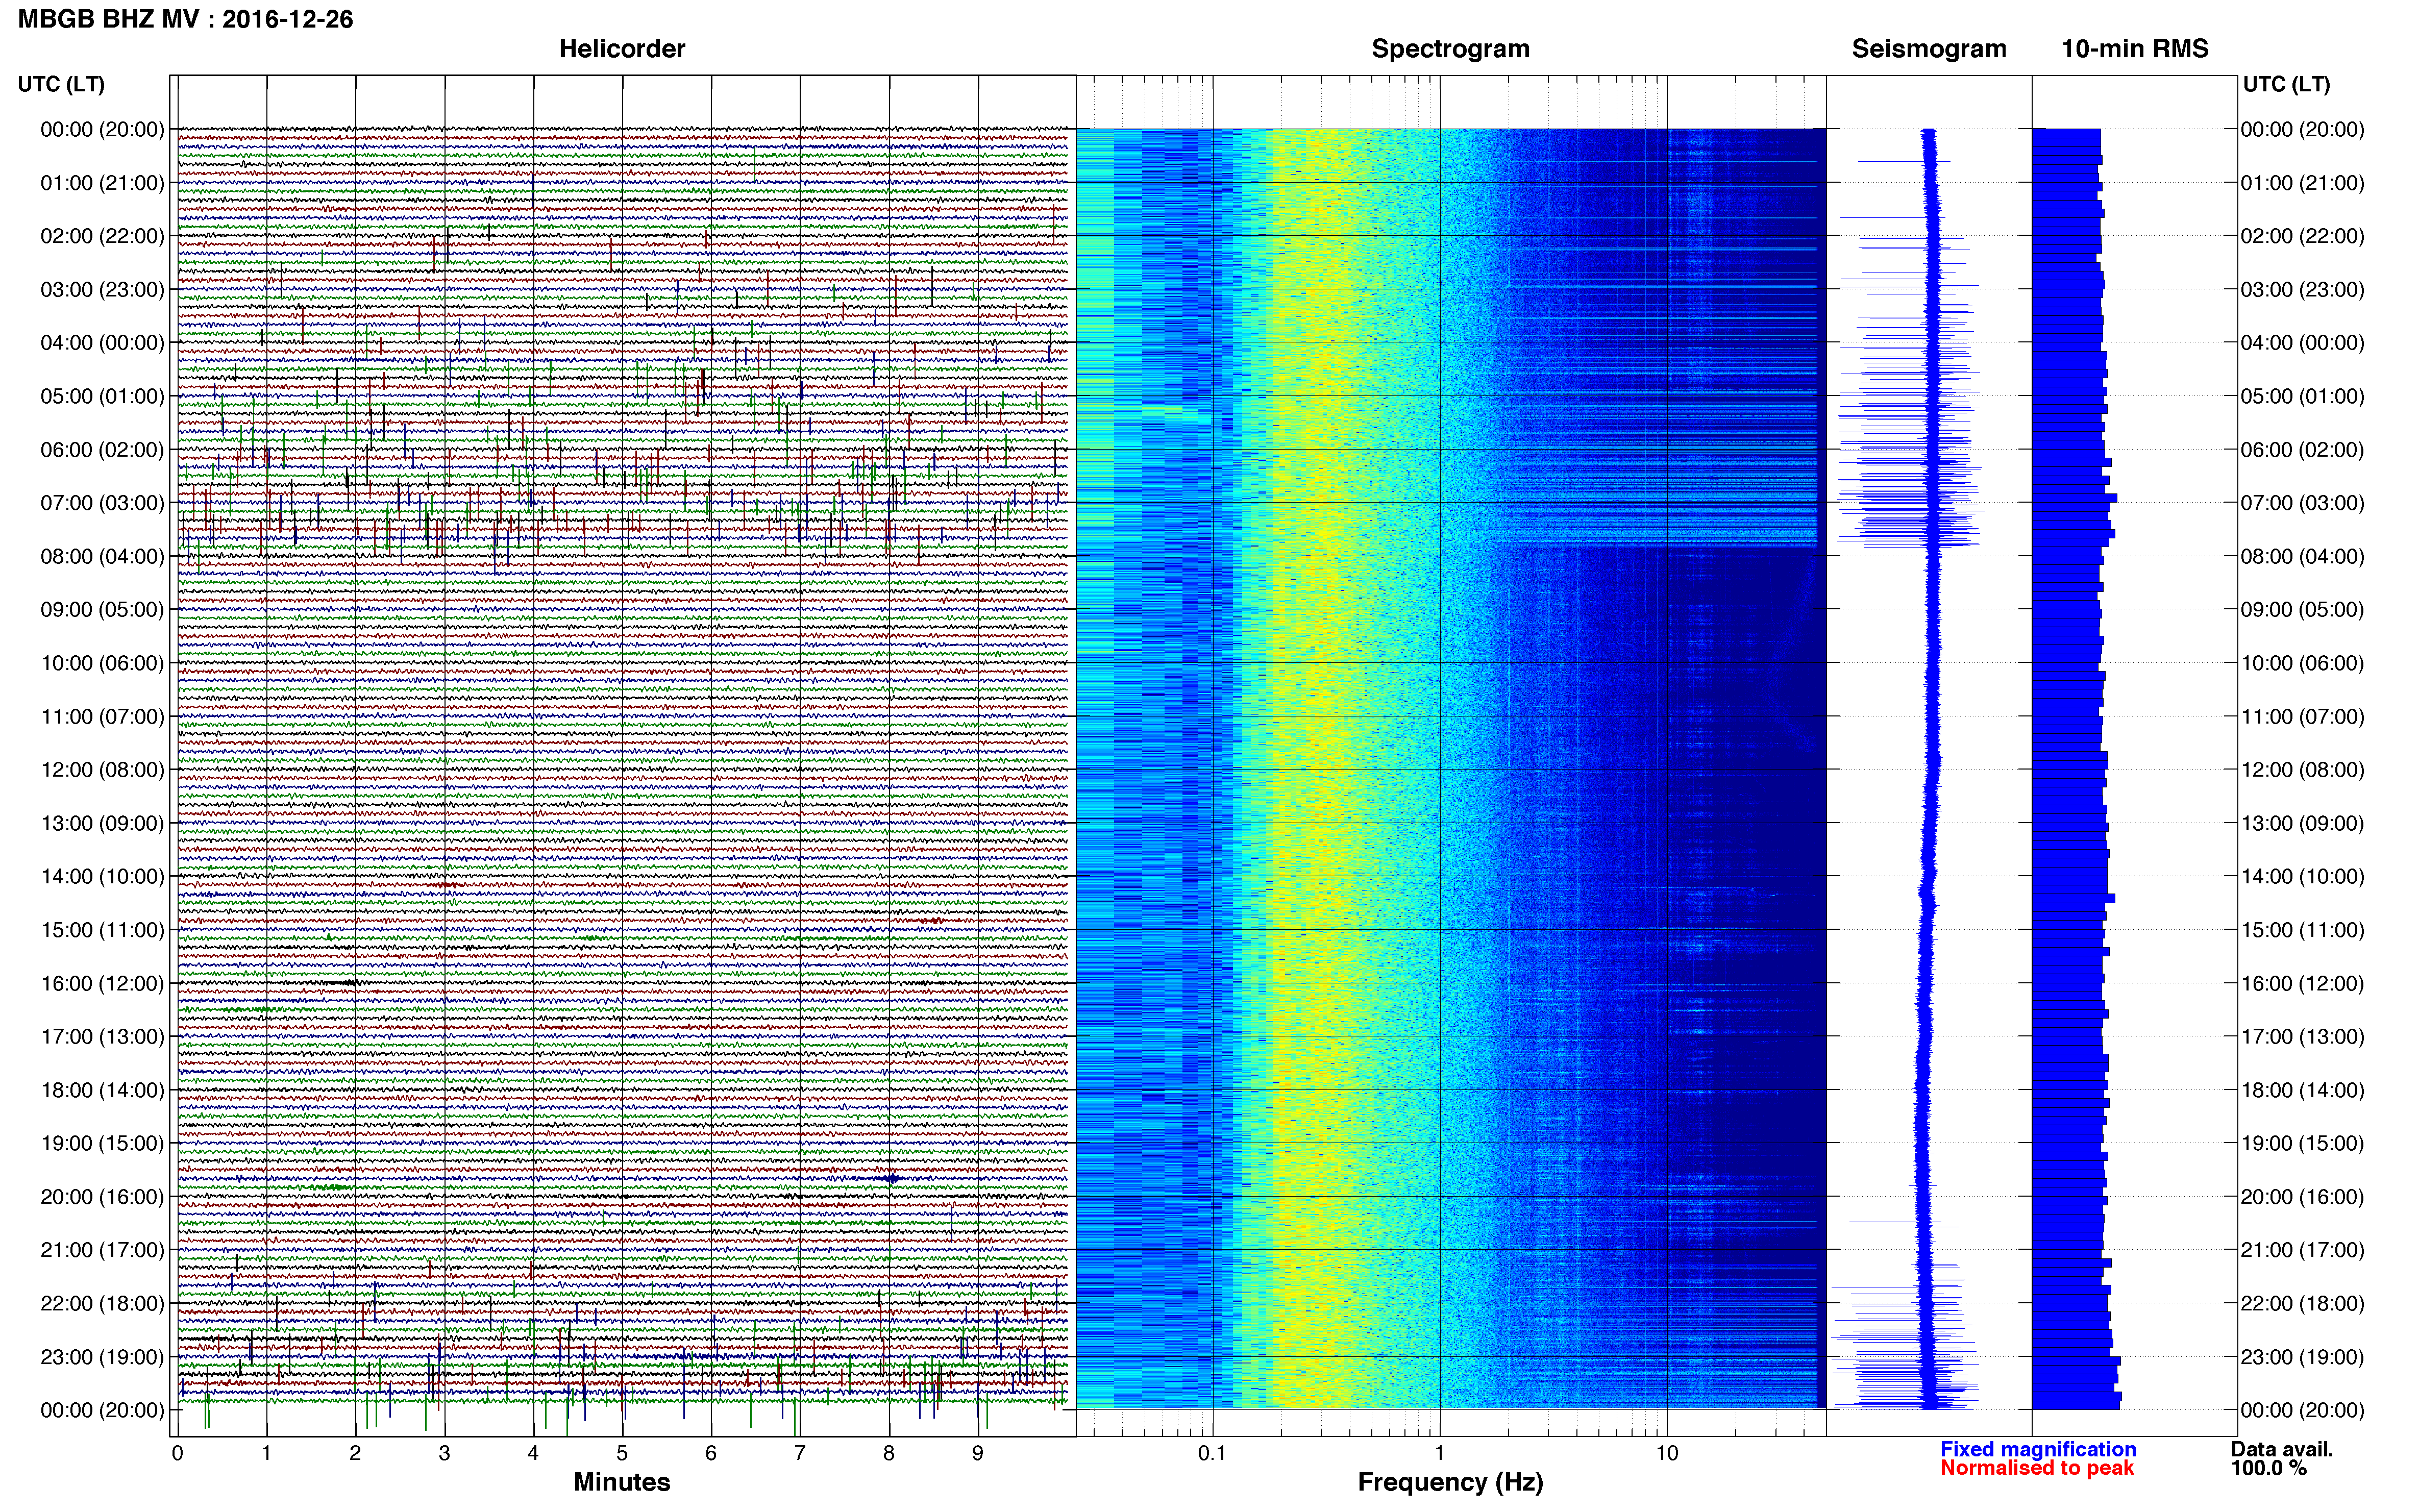
Task: Click right time label 23:00 (19:00)
Action: (x=2302, y=1357)
